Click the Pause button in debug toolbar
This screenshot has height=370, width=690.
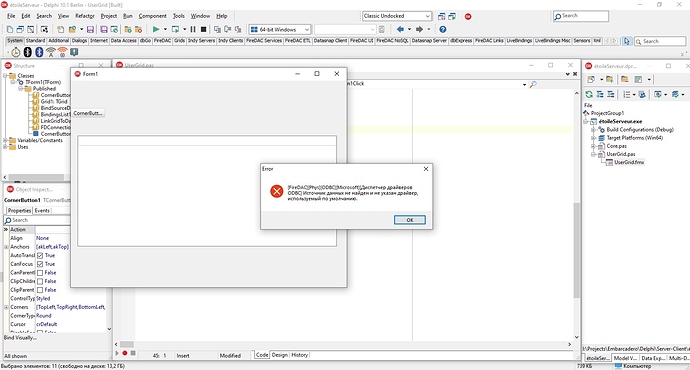tap(193, 29)
